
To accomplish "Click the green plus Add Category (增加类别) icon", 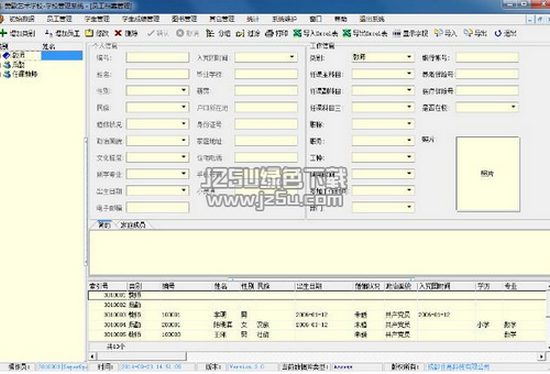I will (4, 33).
